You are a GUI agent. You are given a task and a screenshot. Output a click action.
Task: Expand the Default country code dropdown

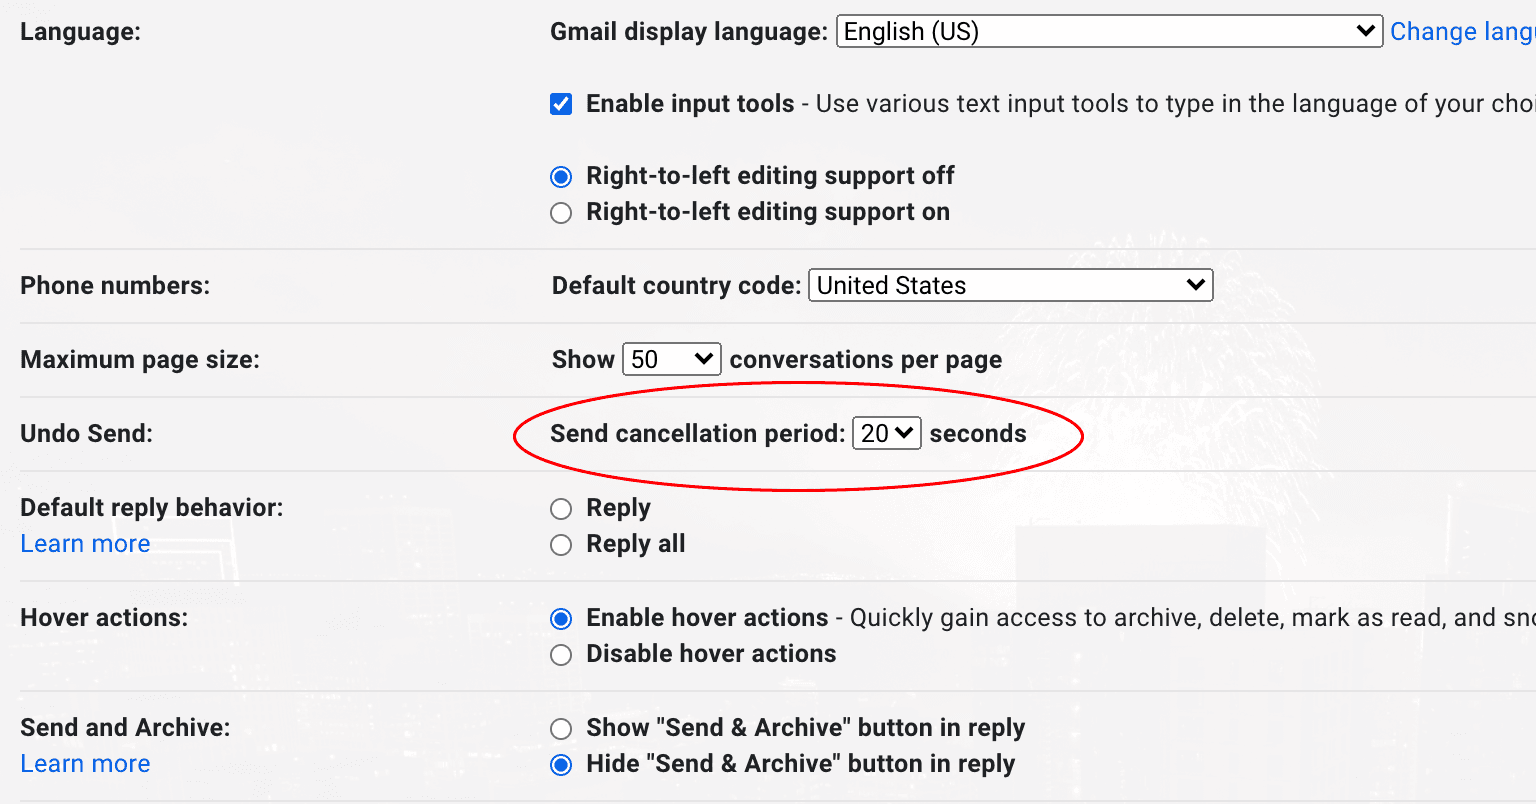click(1010, 285)
